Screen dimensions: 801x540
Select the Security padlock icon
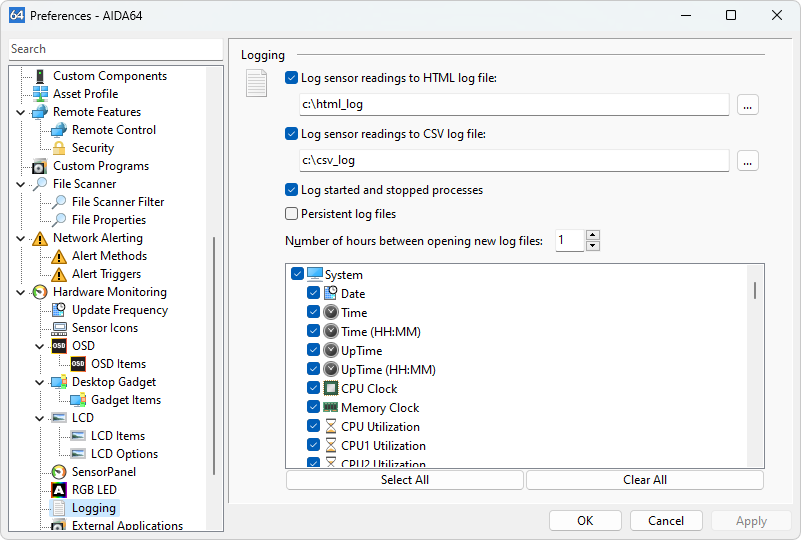tap(59, 148)
